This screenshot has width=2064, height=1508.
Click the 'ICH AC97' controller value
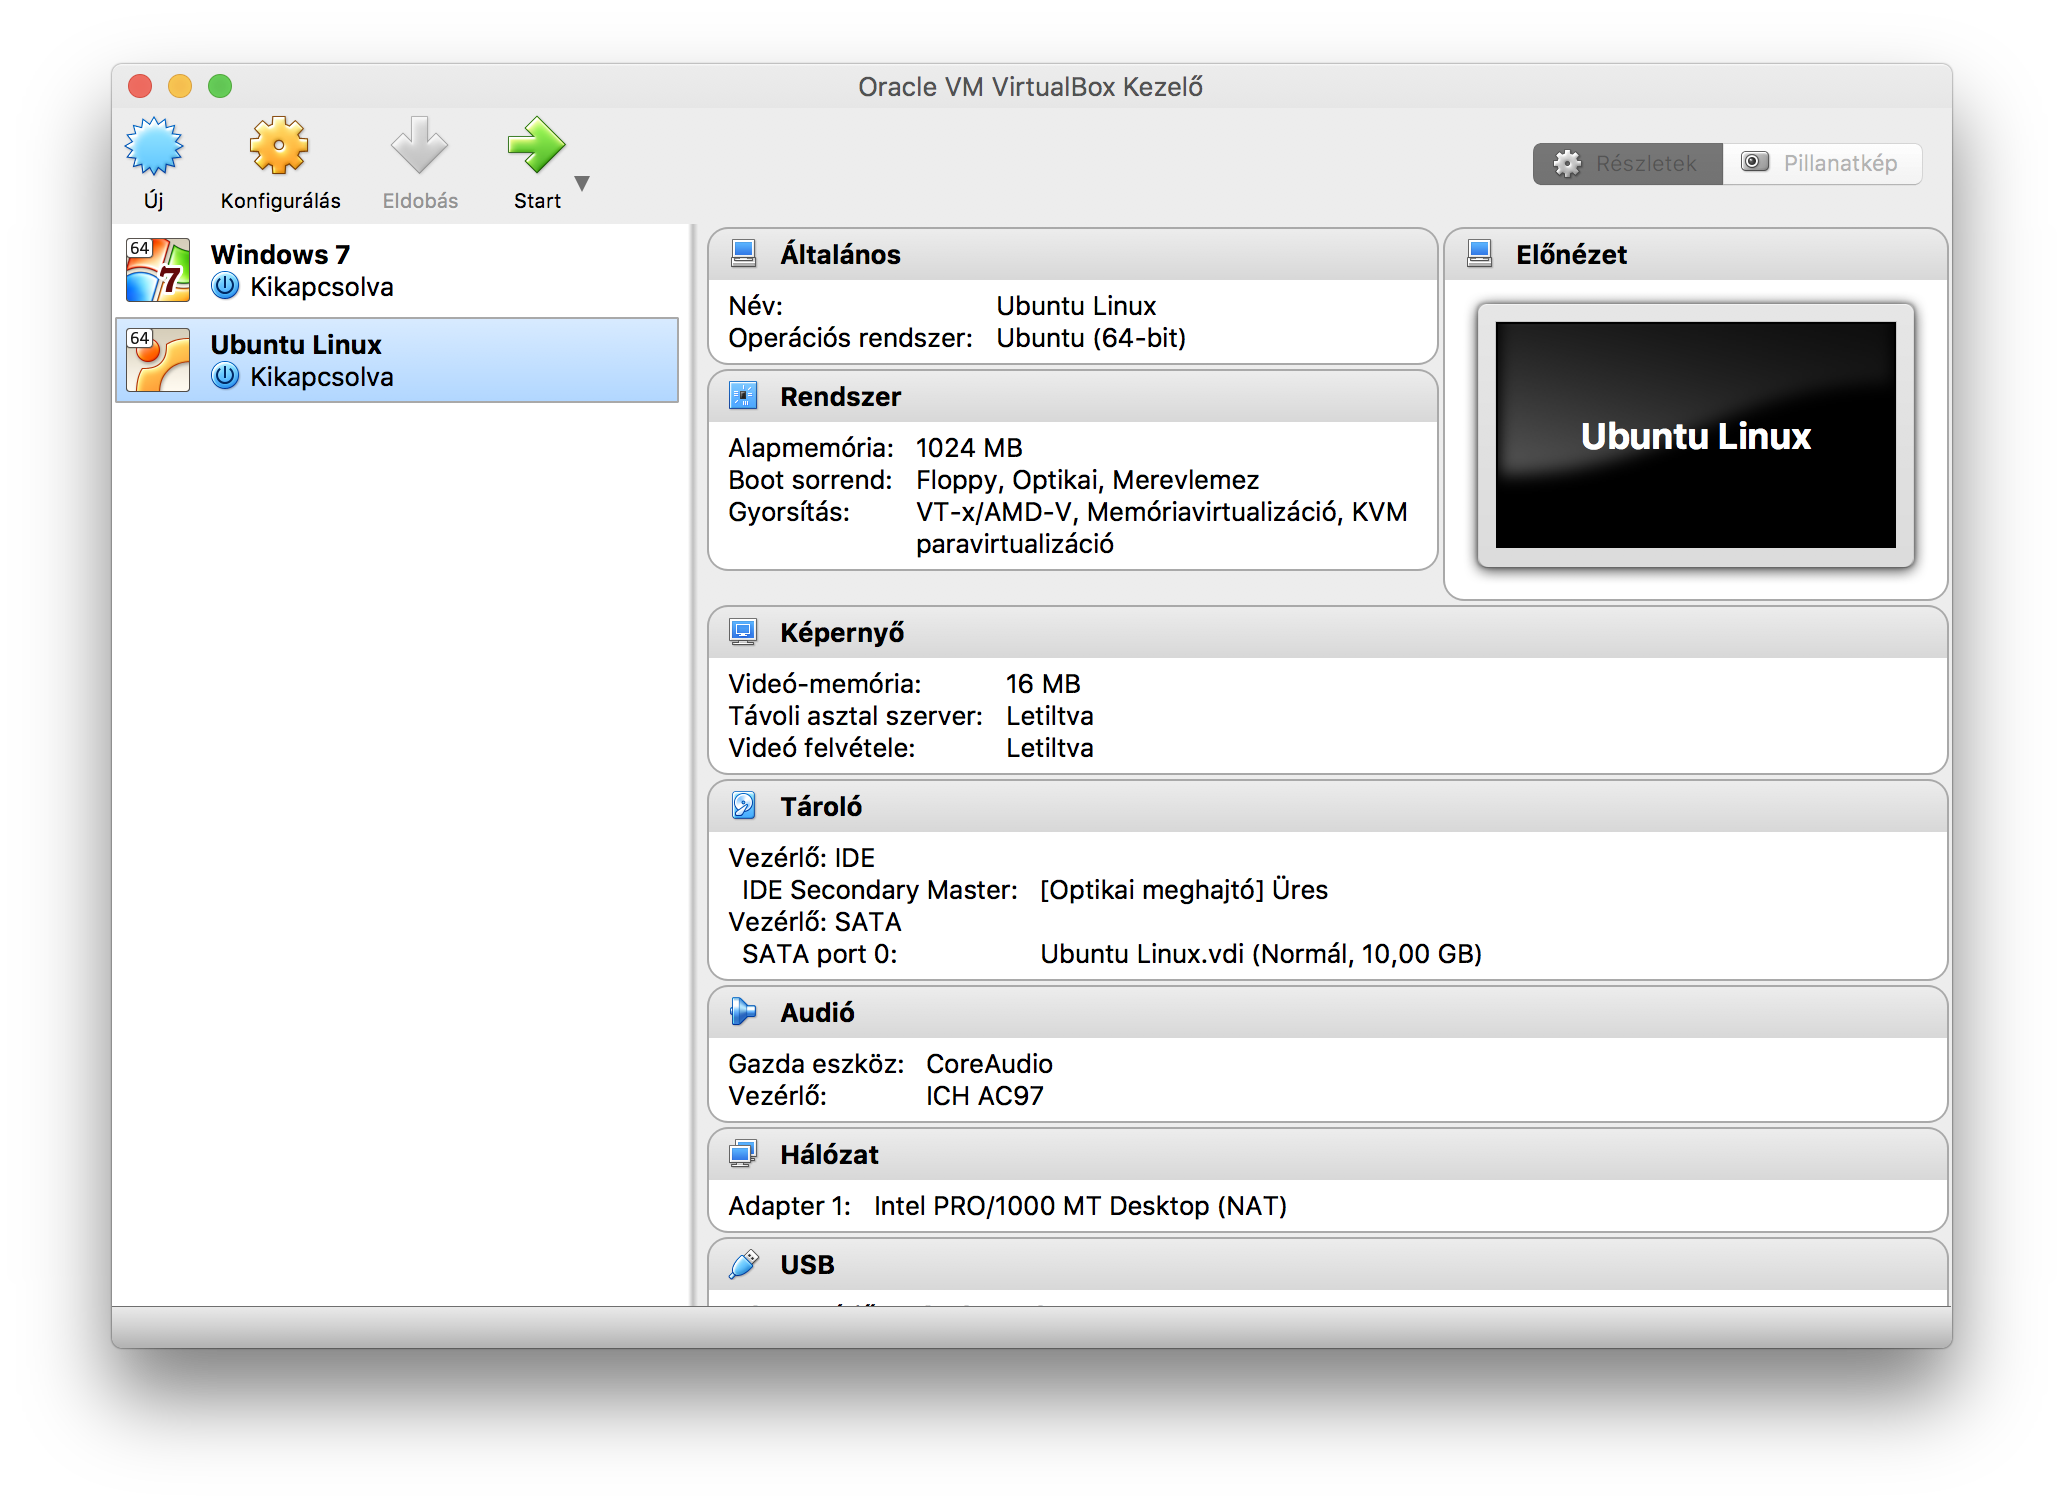[984, 1096]
